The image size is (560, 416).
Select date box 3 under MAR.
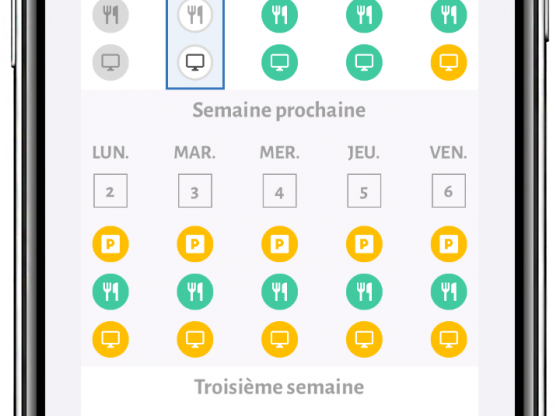(x=195, y=191)
